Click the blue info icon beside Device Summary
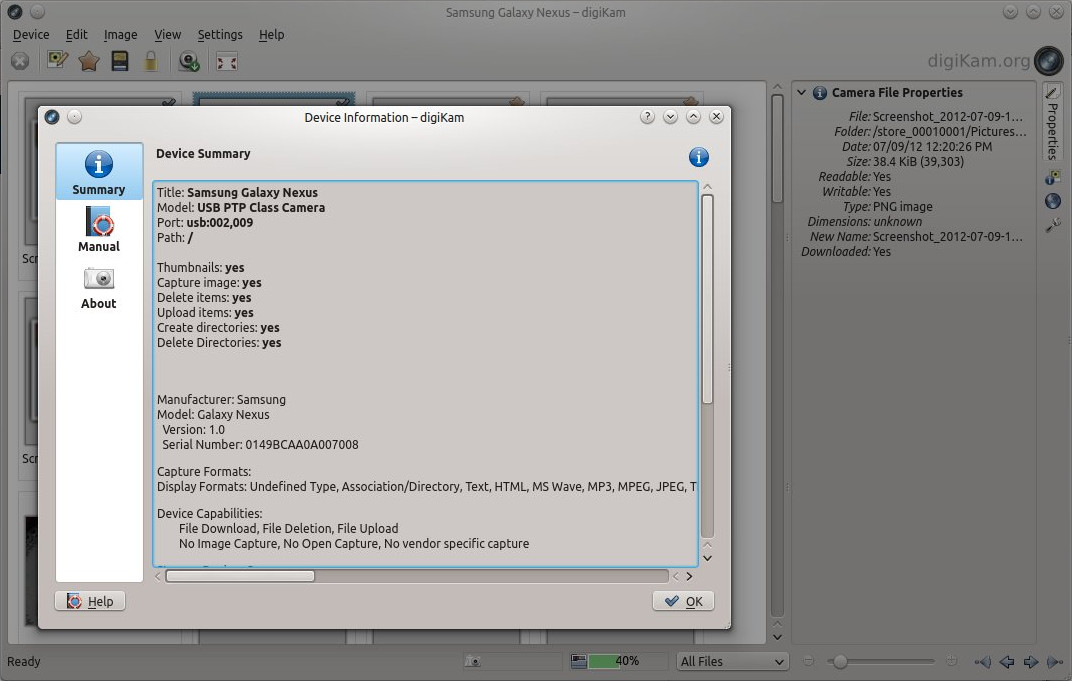The width and height of the screenshot is (1072, 681). (698, 157)
